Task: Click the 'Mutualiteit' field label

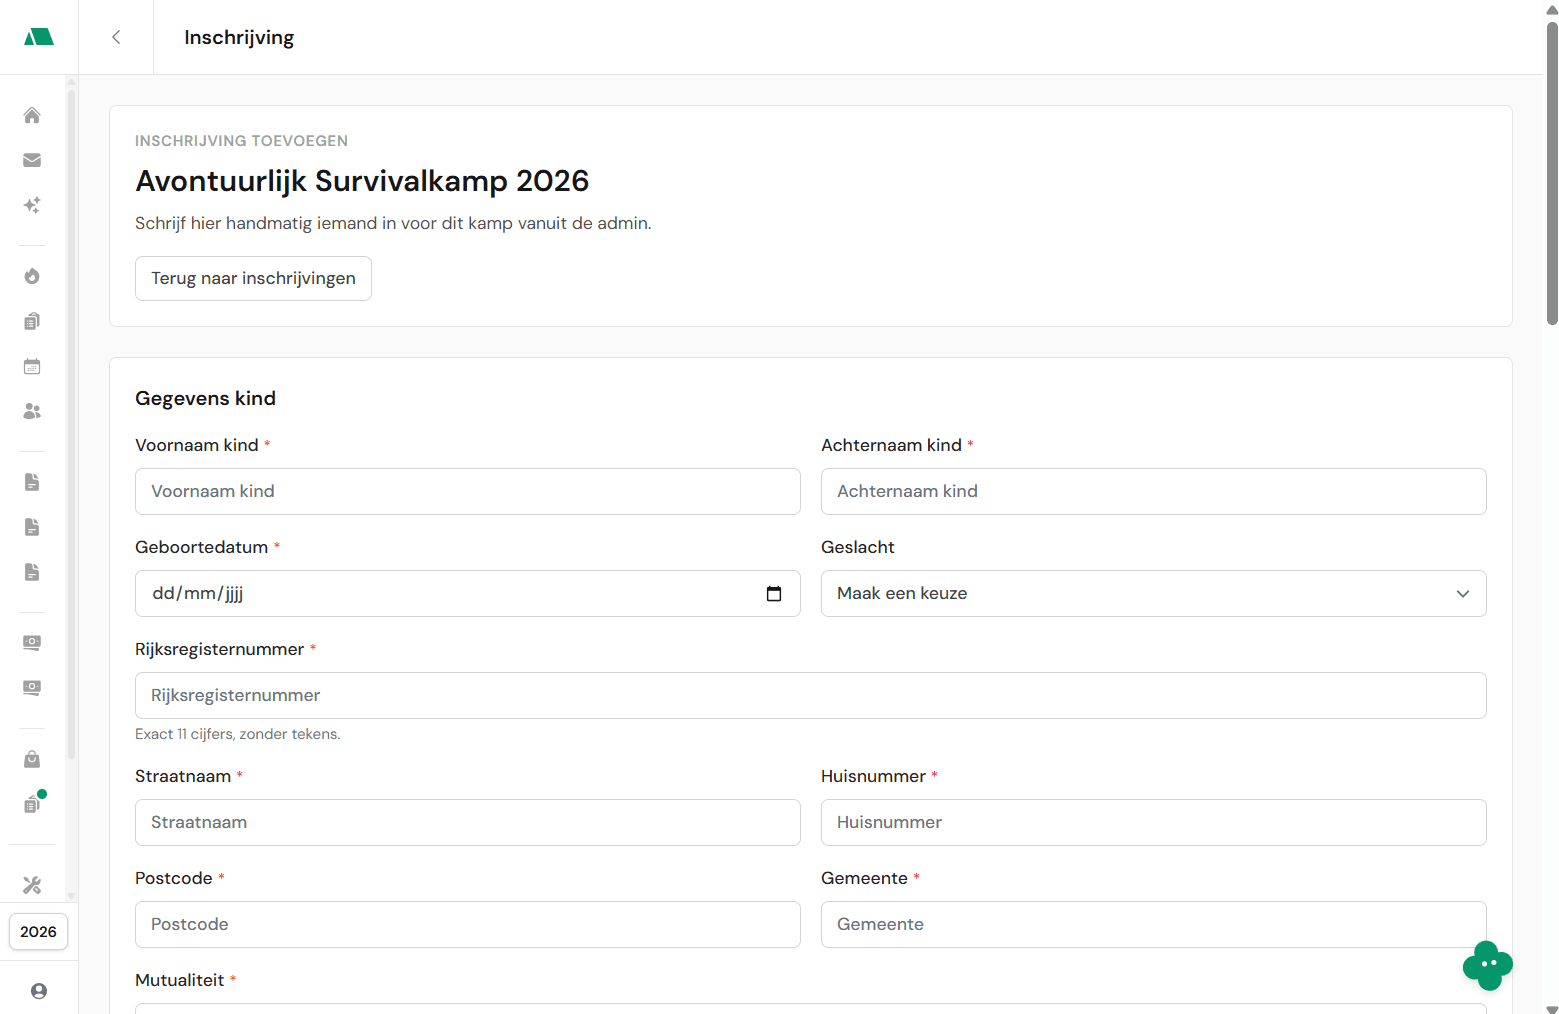Action: point(180,980)
